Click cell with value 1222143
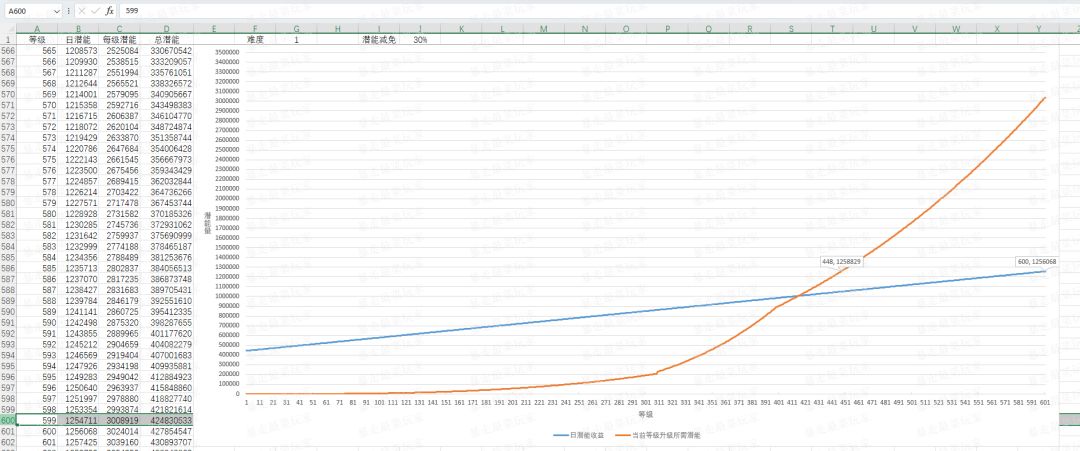Image resolution: width=1080 pixels, height=451 pixels. click(78, 159)
